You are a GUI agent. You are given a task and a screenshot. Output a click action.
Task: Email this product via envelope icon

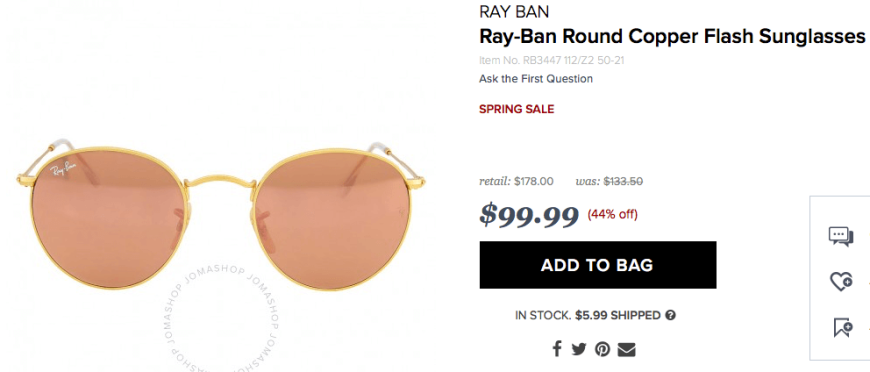pyautogui.click(x=626, y=349)
